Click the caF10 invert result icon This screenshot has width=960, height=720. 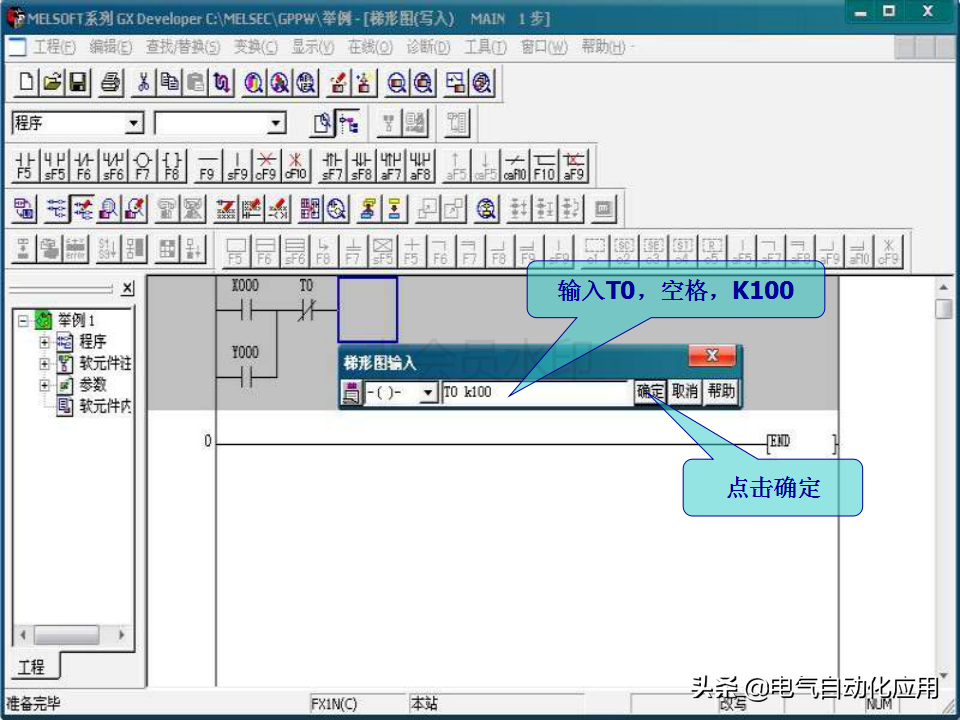coord(515,166)
